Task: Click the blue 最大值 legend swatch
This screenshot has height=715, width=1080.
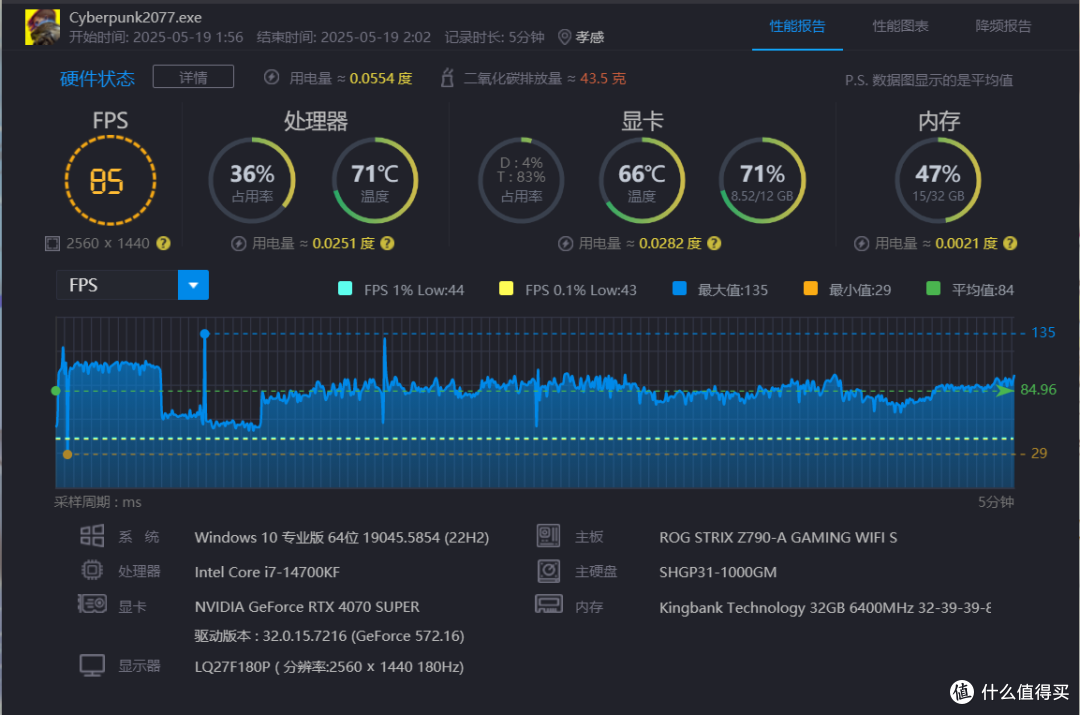Action: click(679, 289)
